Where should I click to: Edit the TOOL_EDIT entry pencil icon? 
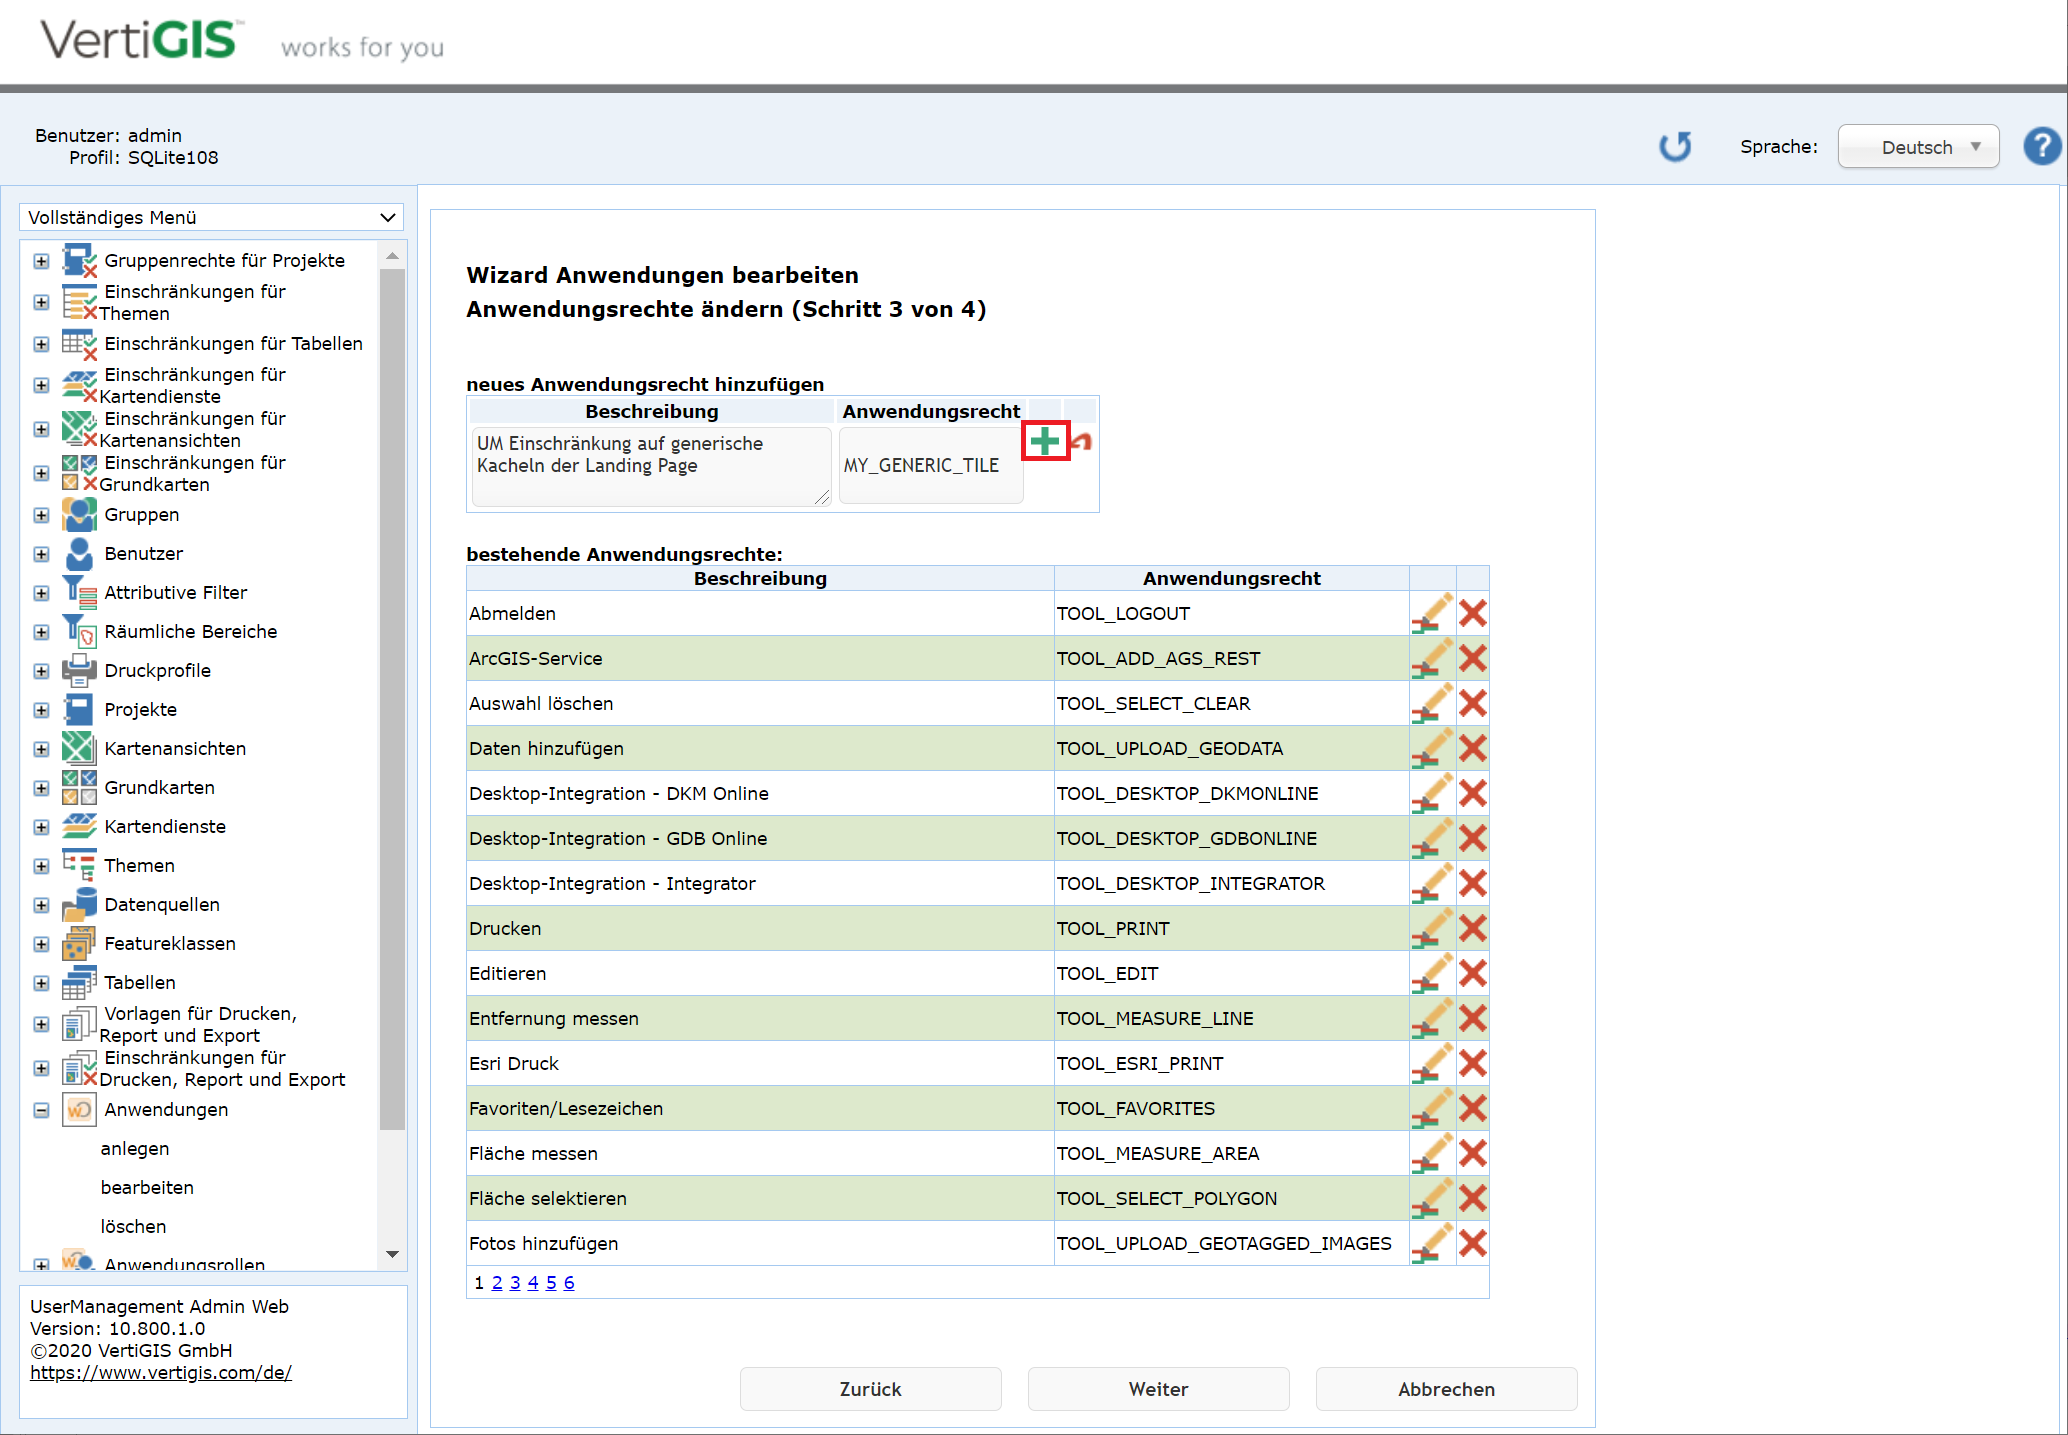click(x=1432, y=973)
